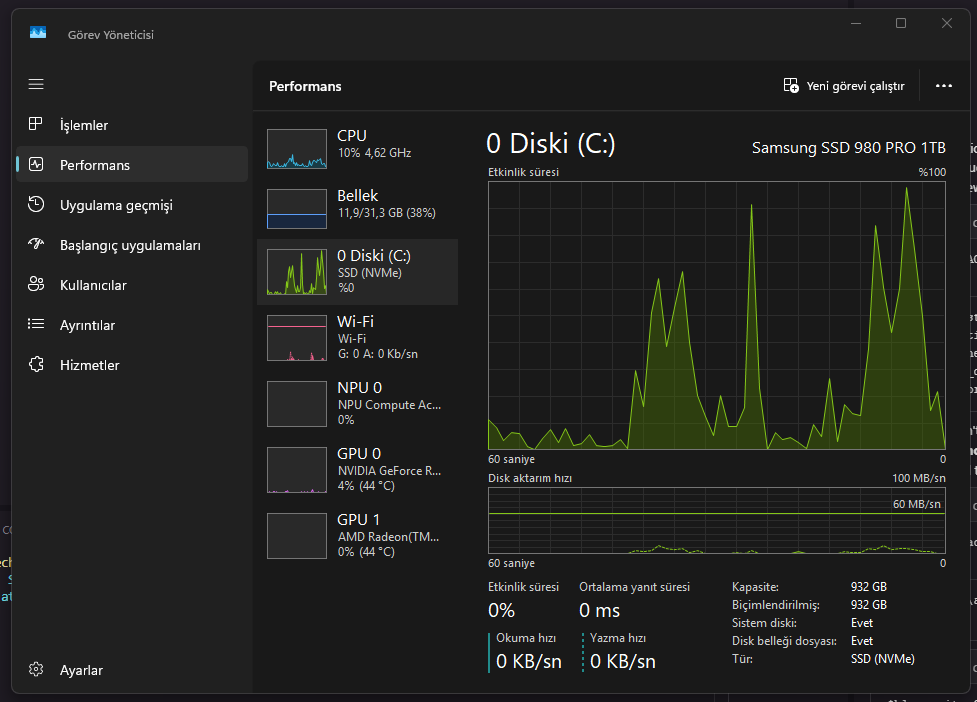The width and height of the screenshot is (977, 702).
Task: Toggle the hamburger navigation menu
Action: 36,84
